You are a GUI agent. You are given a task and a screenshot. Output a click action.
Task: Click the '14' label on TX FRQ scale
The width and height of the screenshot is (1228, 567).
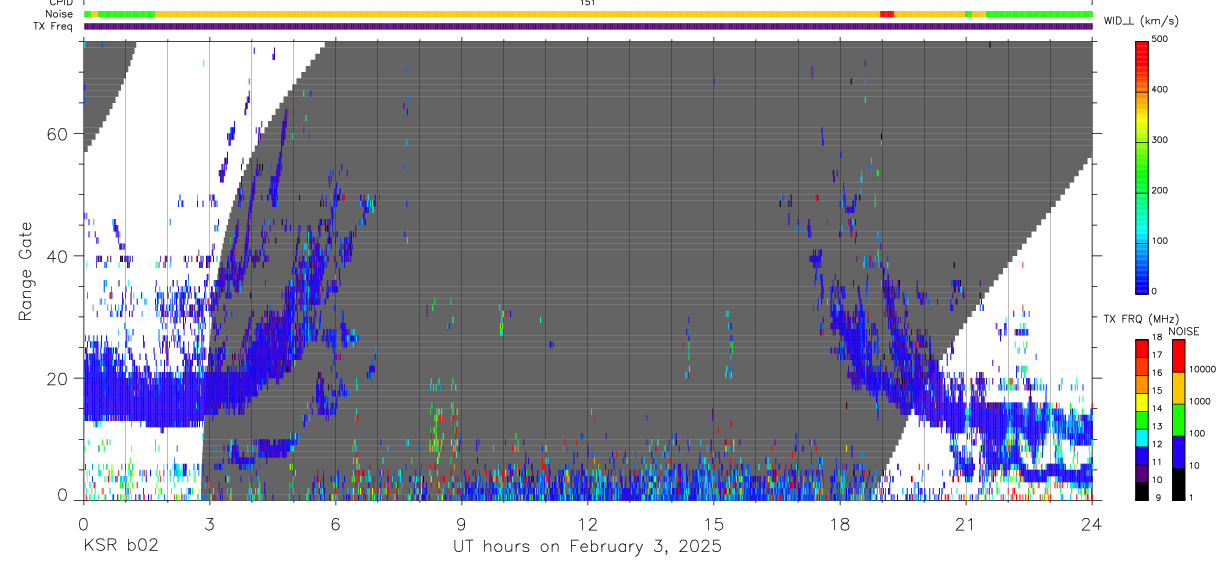1158,409
